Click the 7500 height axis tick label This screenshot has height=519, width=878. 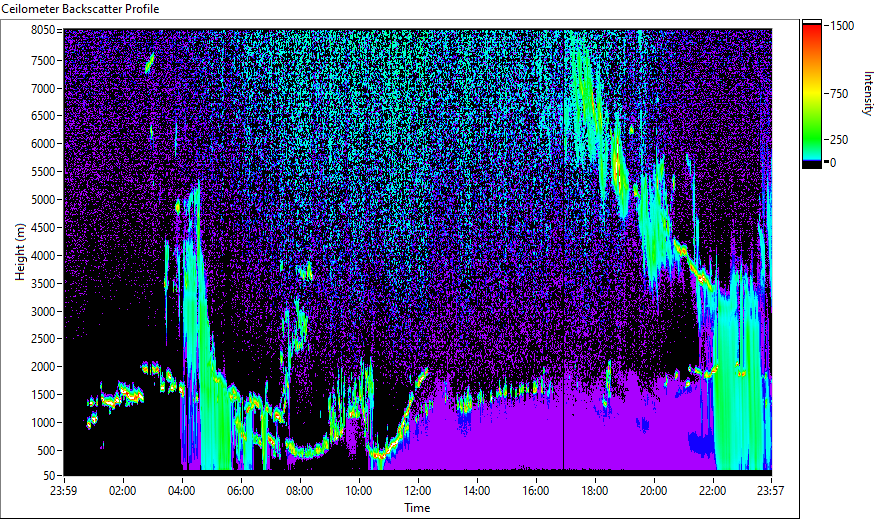[x=43, y=60]
